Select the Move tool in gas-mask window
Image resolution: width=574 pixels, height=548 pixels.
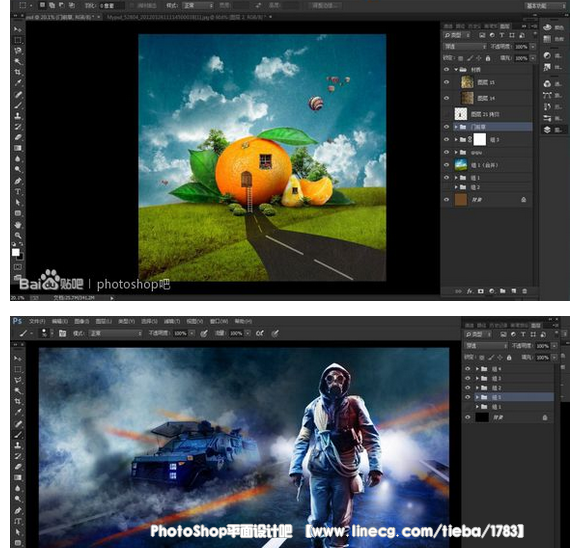pos(18,358)
